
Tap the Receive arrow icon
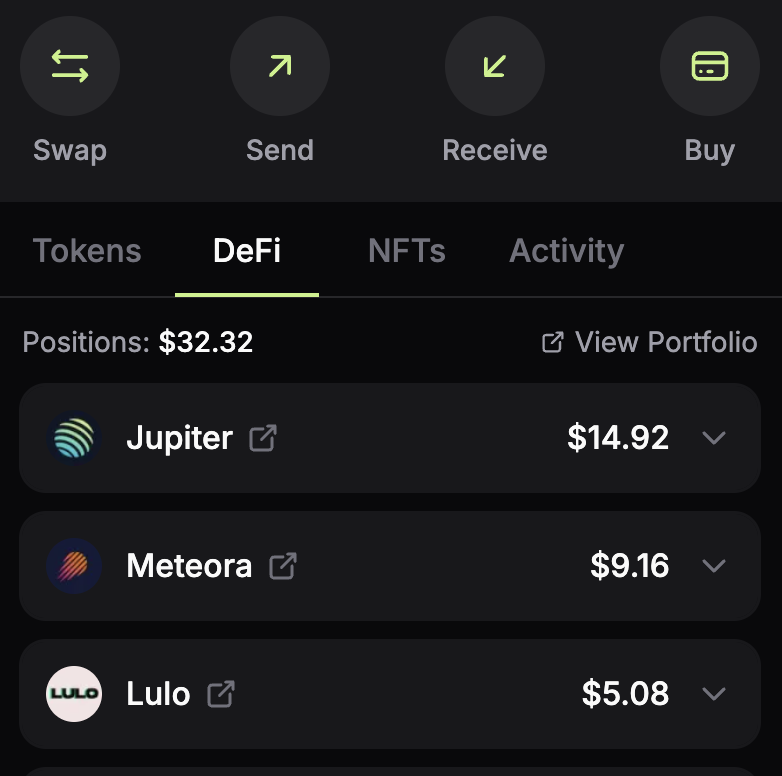[x=494, y=67]
